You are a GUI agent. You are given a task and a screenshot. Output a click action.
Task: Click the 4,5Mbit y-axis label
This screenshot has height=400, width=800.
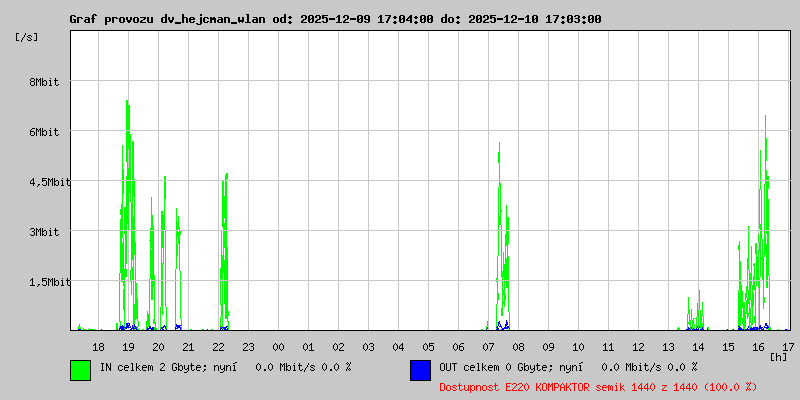point(47,182)
